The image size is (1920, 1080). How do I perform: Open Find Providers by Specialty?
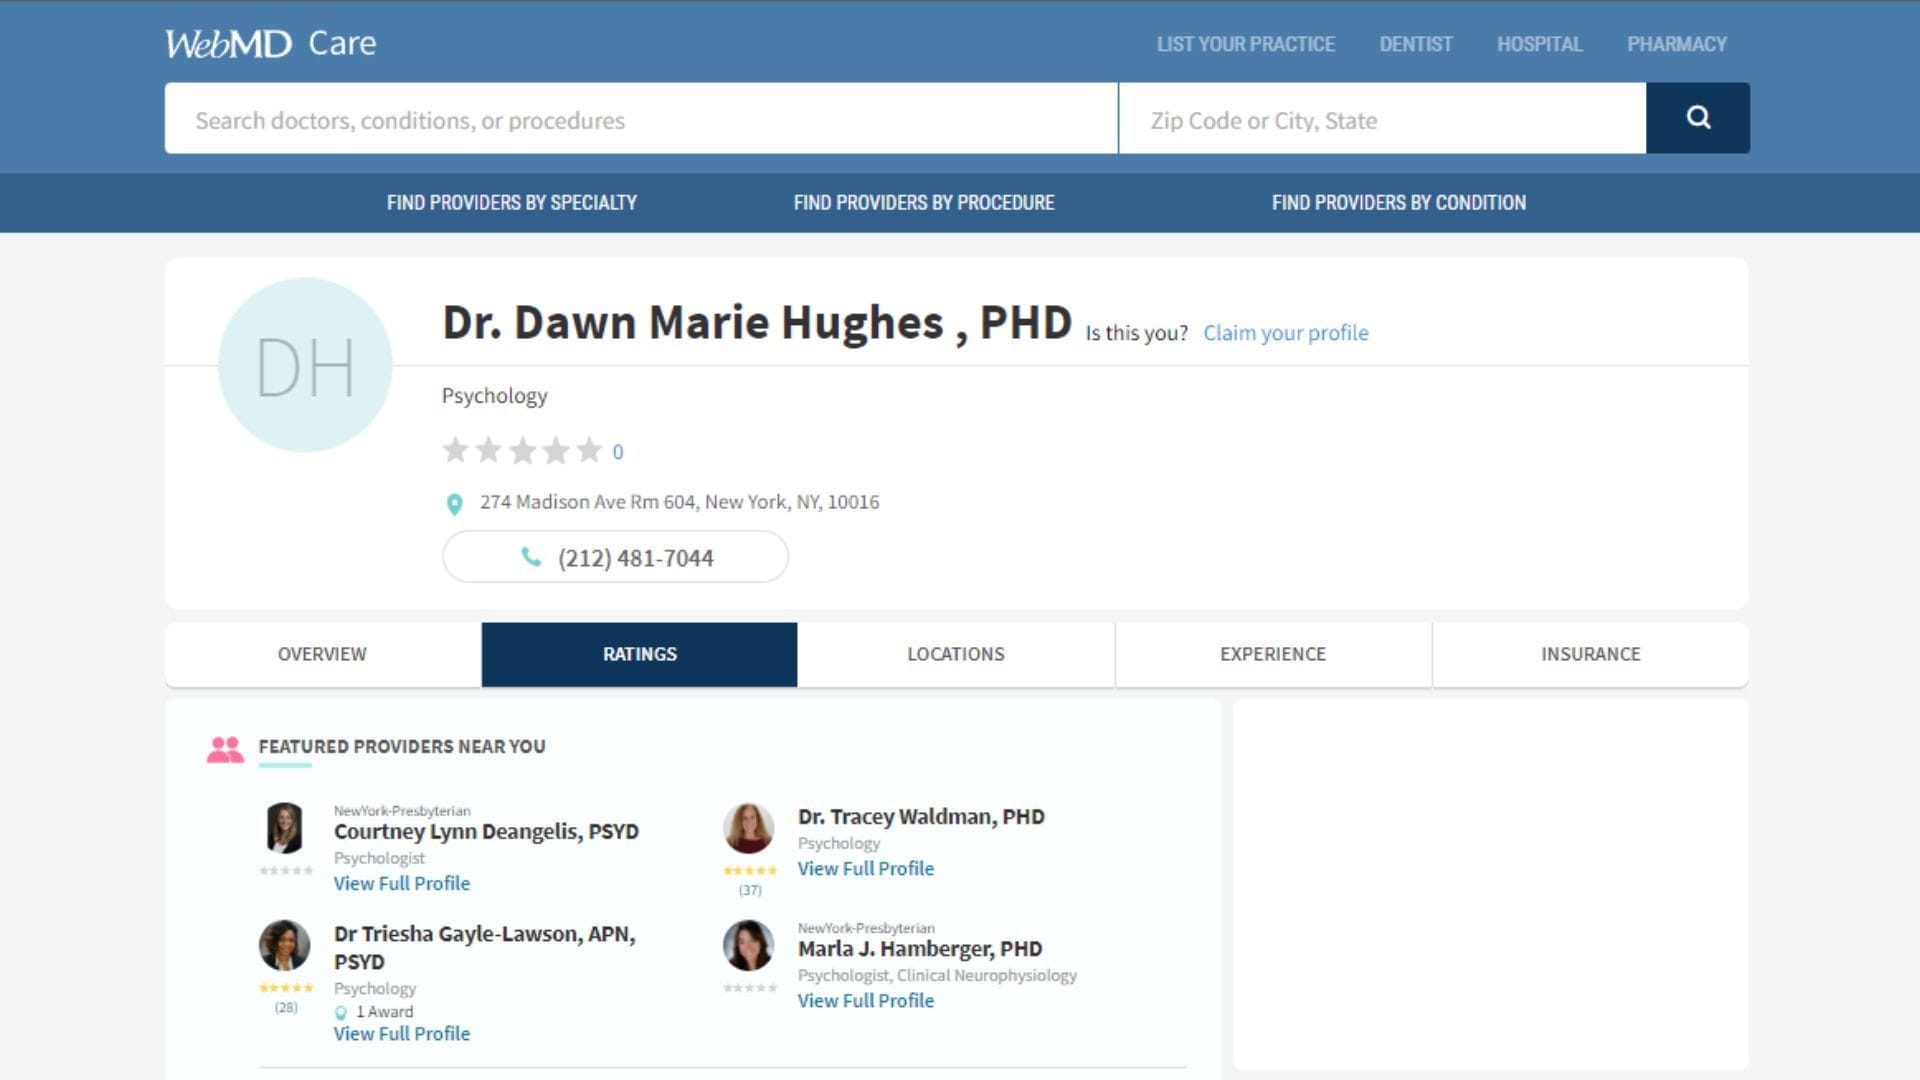[x=512, y=202]
